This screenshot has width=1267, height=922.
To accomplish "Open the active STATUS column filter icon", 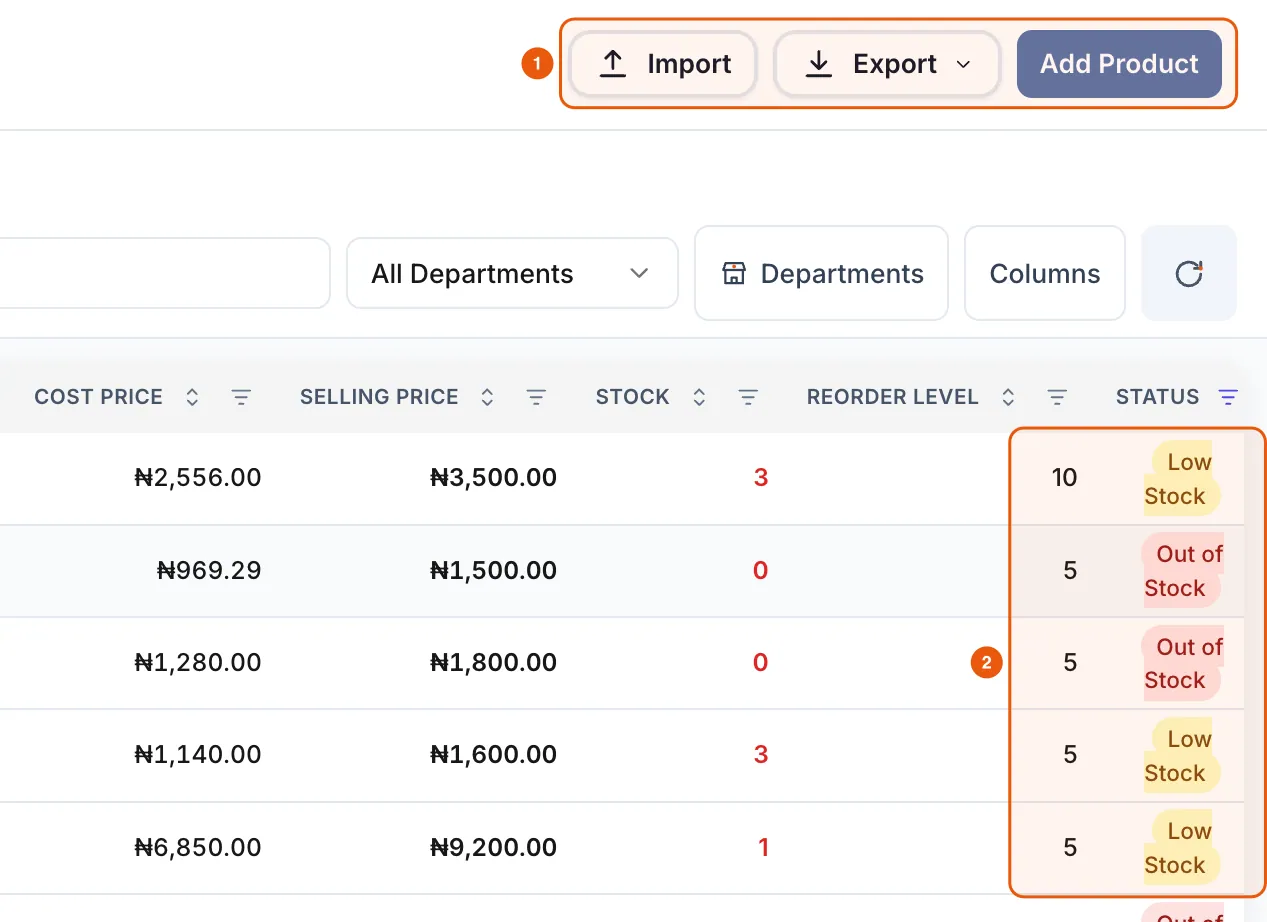I will point(1228,397).
